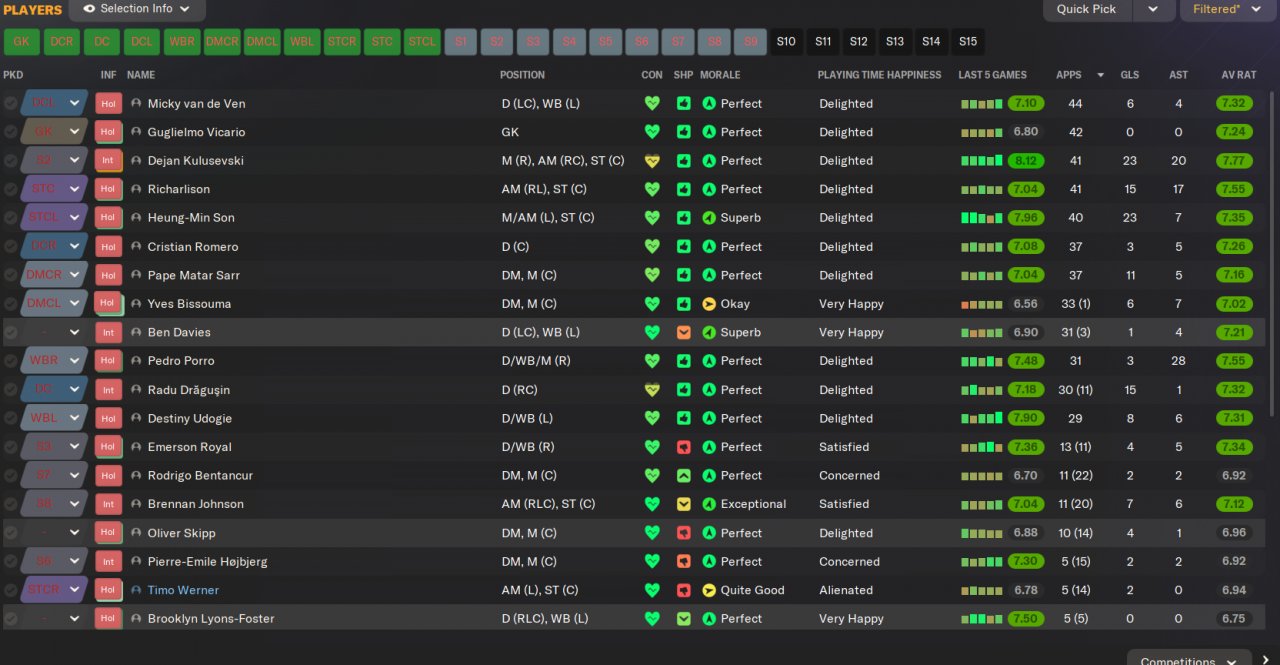Sort by the POSITION column header

522,75
